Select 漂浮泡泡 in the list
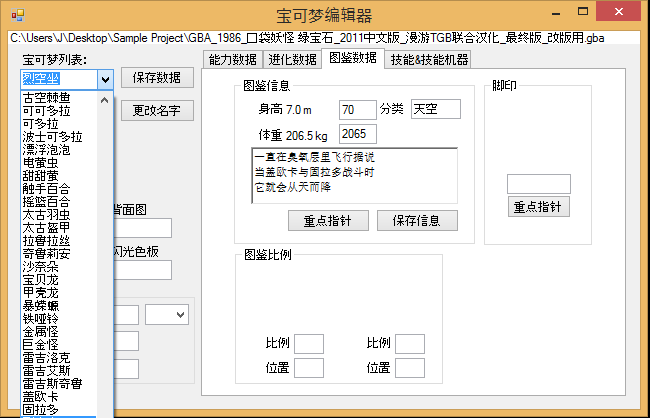Screen dimensions: 650x418 [59, 150]
